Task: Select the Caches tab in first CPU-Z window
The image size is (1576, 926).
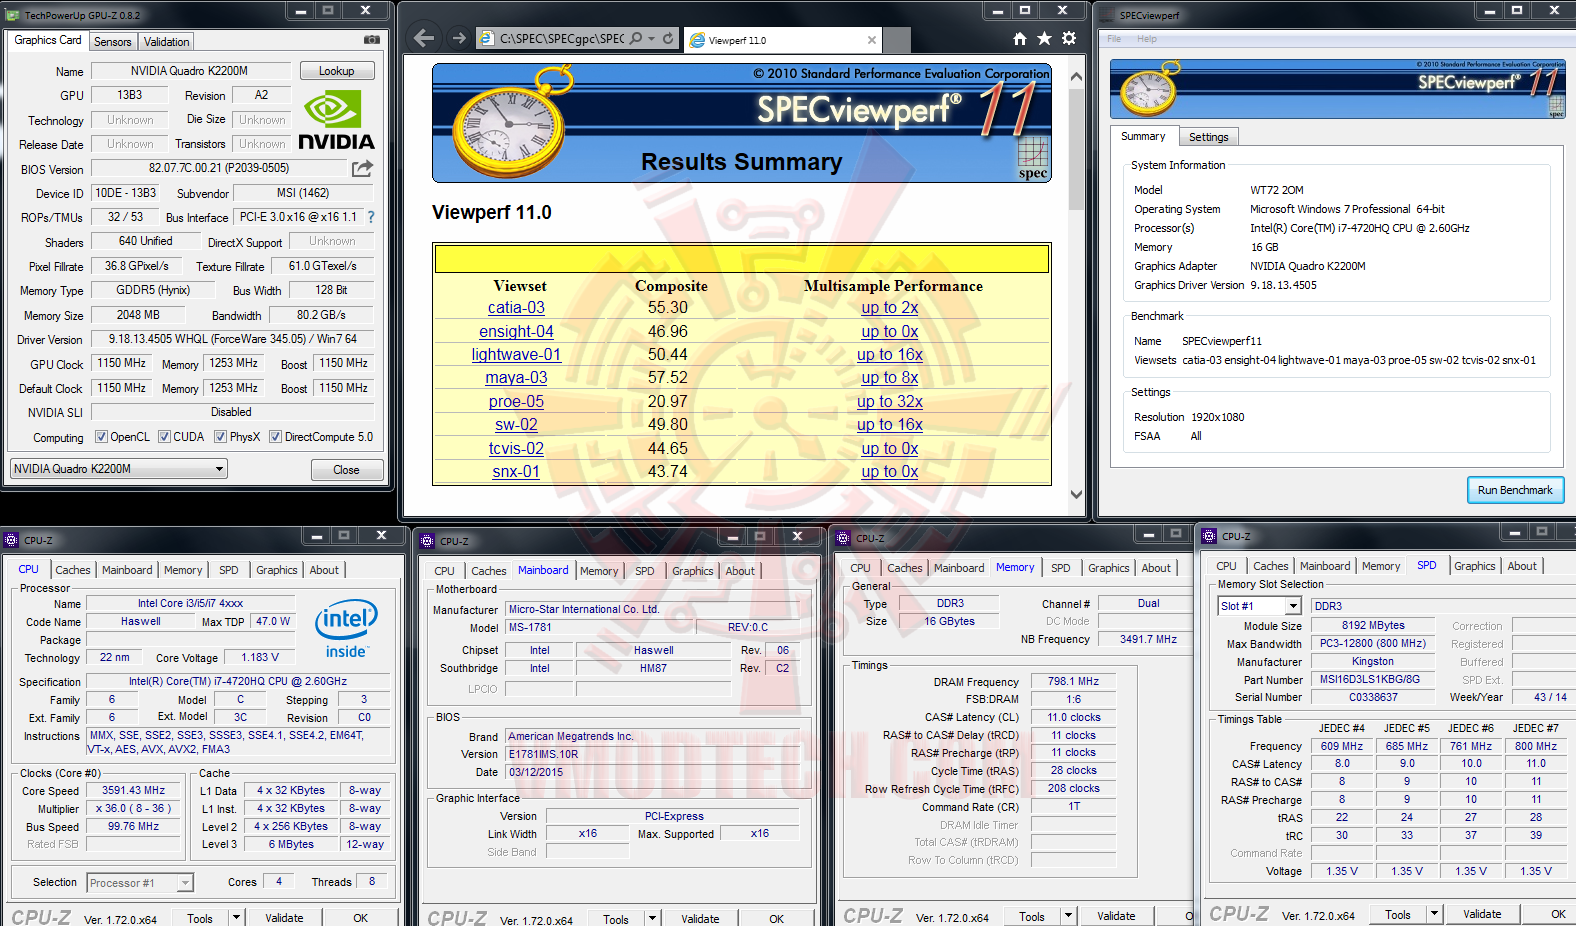Action: [x=73, y=570]
